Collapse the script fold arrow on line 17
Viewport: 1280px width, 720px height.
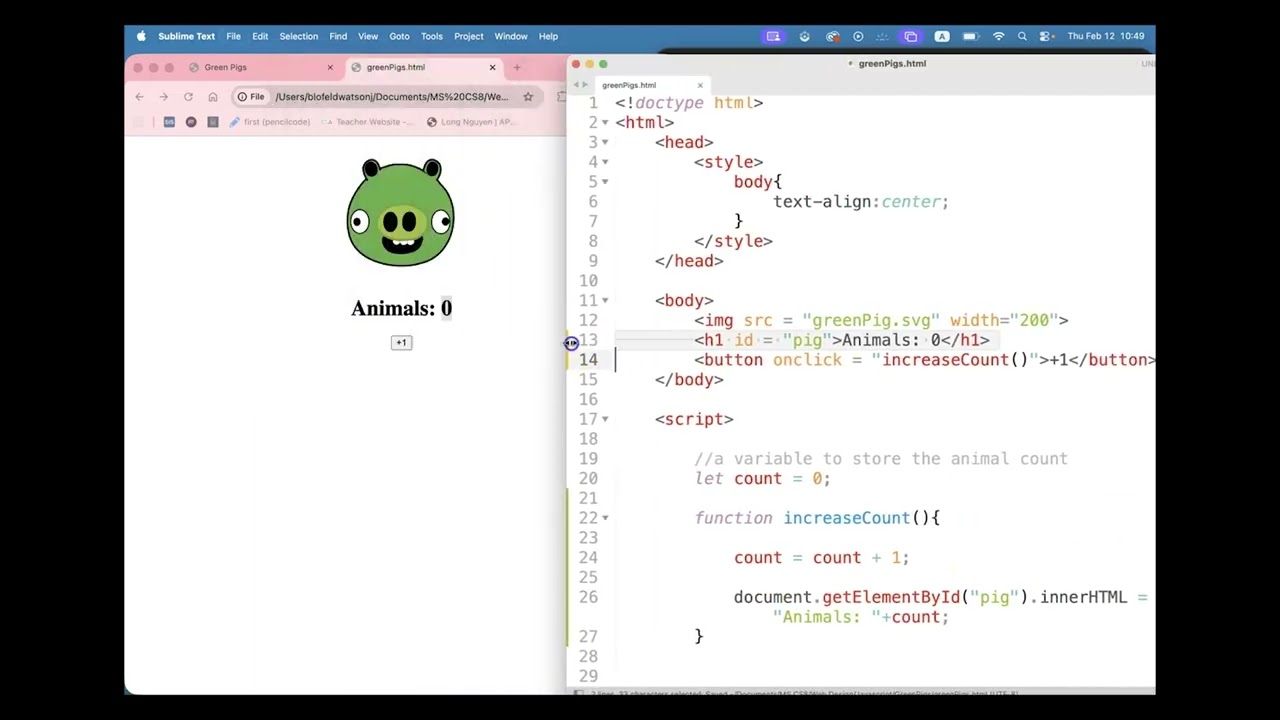605,420
